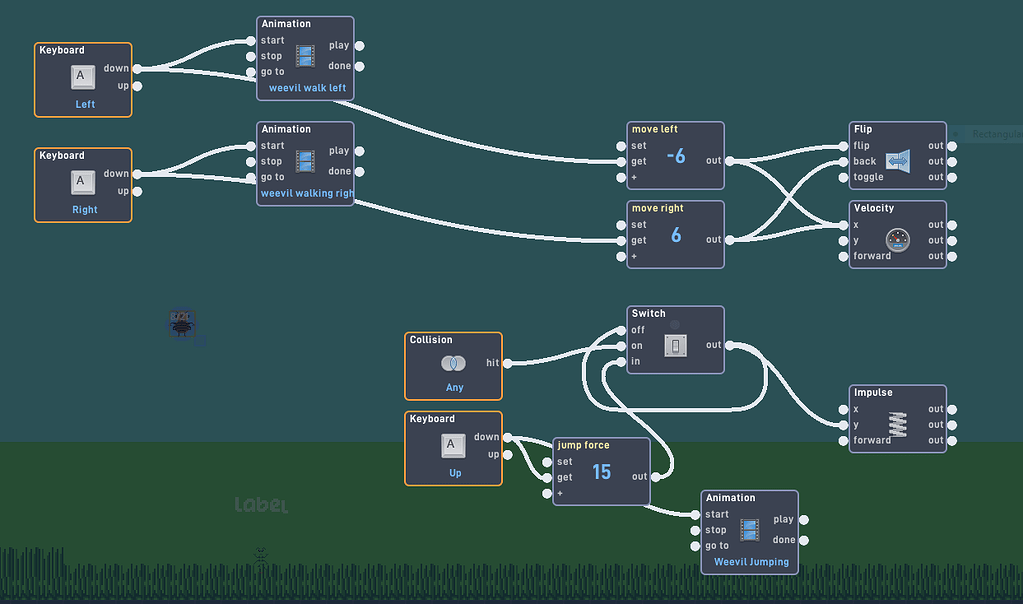Click the + input port of move left node
The height and width of the screenshot is (604, 1023).
[621, 177]
